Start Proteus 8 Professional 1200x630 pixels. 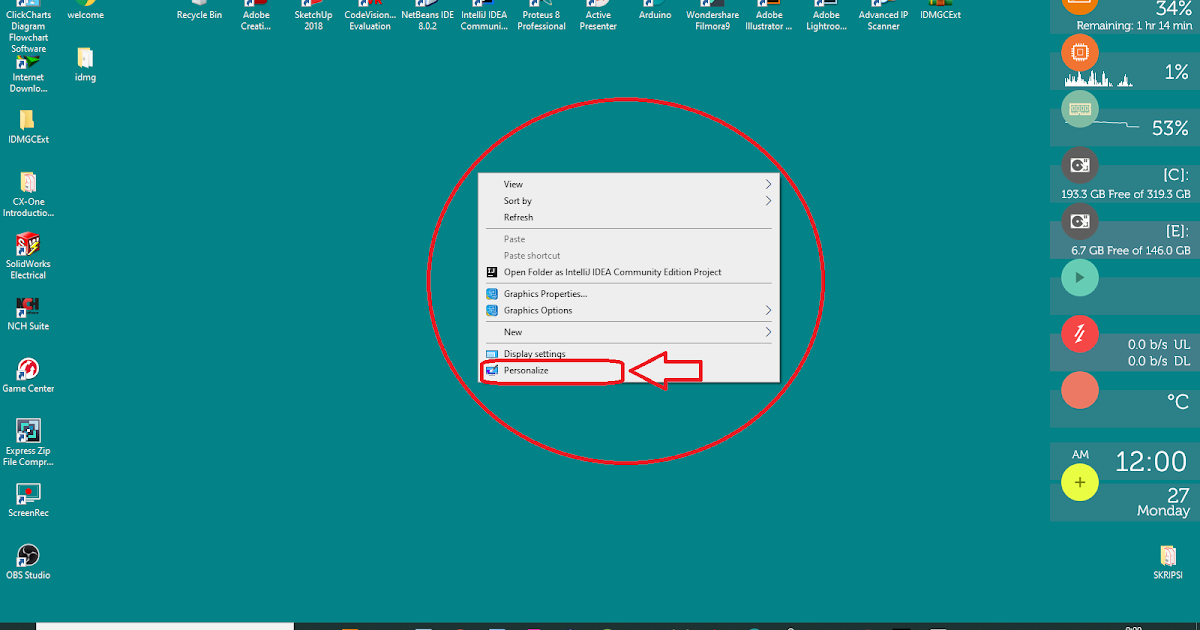click(x=541, y=10)
